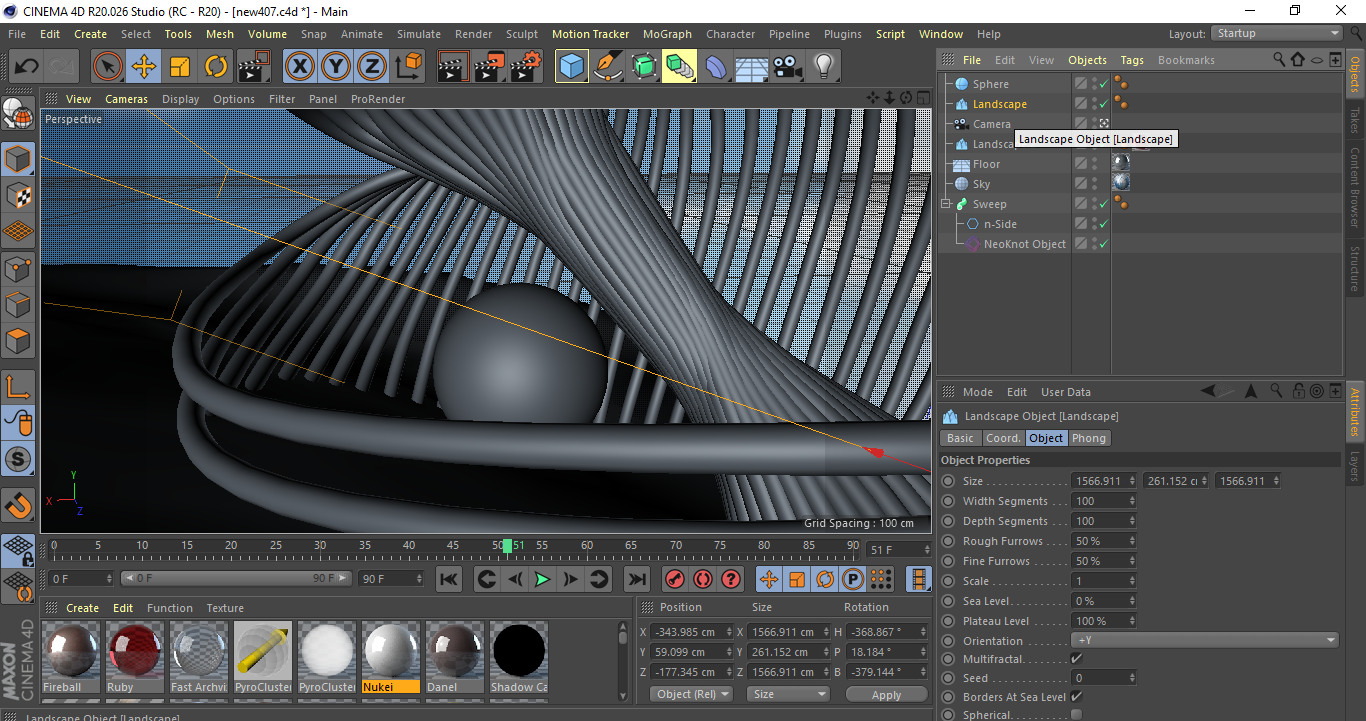
Task: Toggle Sphere object enabled checkmark
Action: click(x=1103, y=84)
